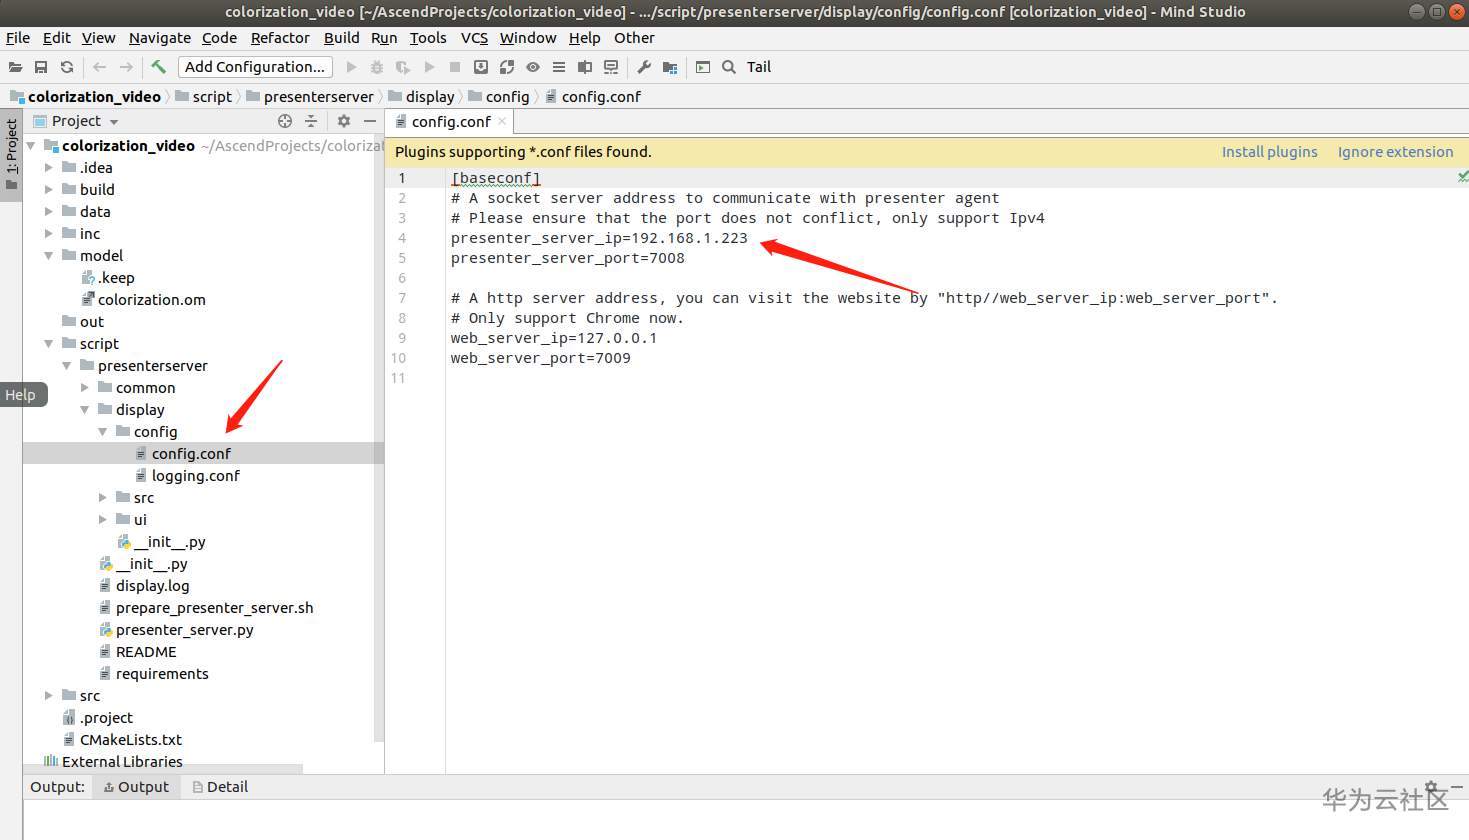Click the circular-arrows square icon in toolbar
The width and height of the screenshot is (1469, 840).
point(507,67)
